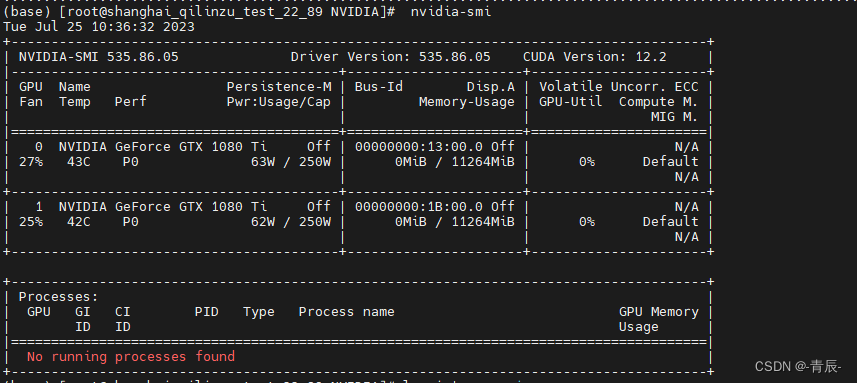857x383 pixels.
Task: Click the CUDA Version 12.2 text
Action: pyautogui.click(x=595, y=57)
